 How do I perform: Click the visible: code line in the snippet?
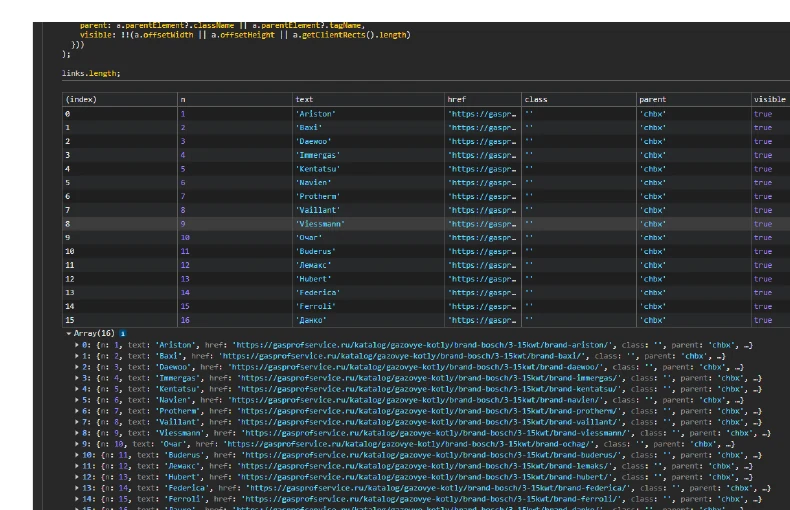[245, 35]
